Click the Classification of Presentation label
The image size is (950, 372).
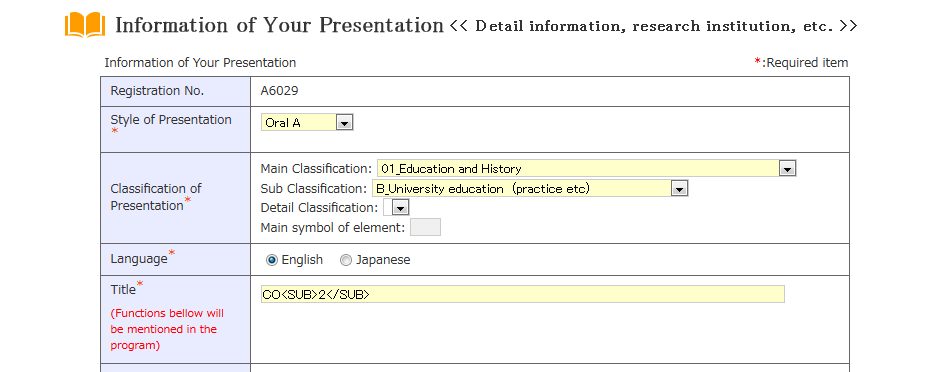coord(156,197)
